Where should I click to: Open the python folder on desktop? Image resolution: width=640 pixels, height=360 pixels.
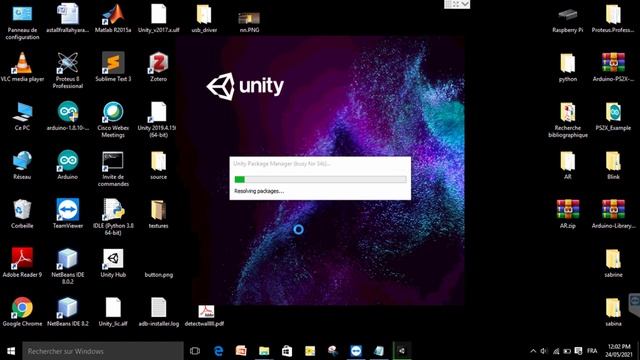click(x=568, y=67)
